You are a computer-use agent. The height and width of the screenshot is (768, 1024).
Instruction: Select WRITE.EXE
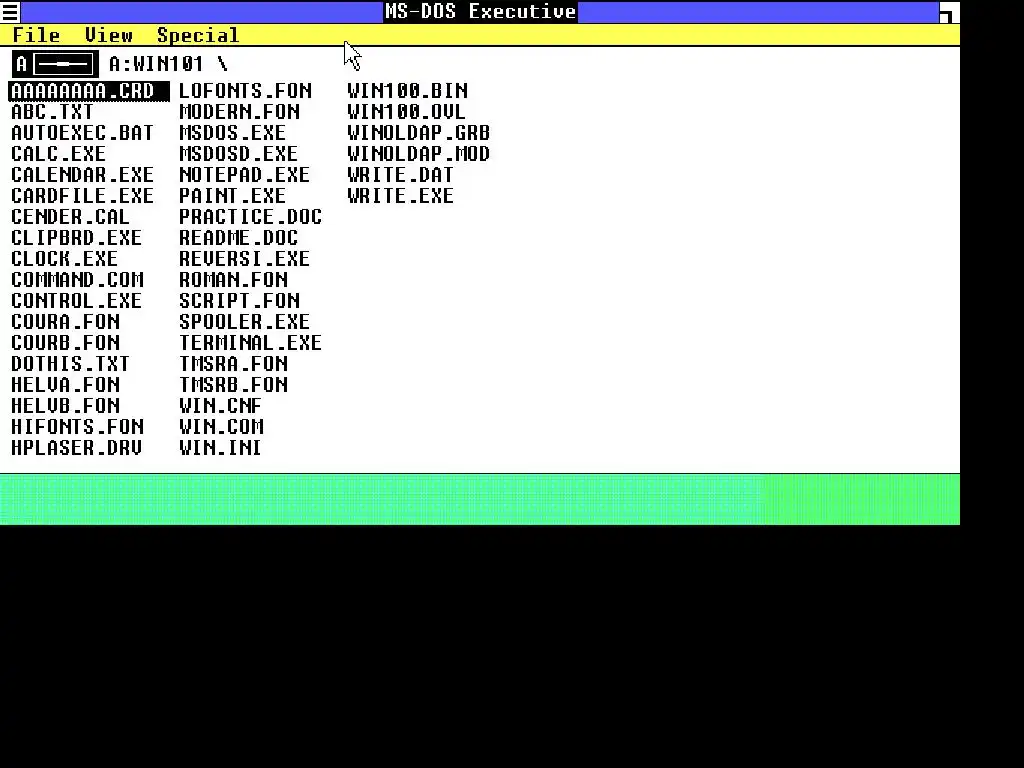coord(400,195)
